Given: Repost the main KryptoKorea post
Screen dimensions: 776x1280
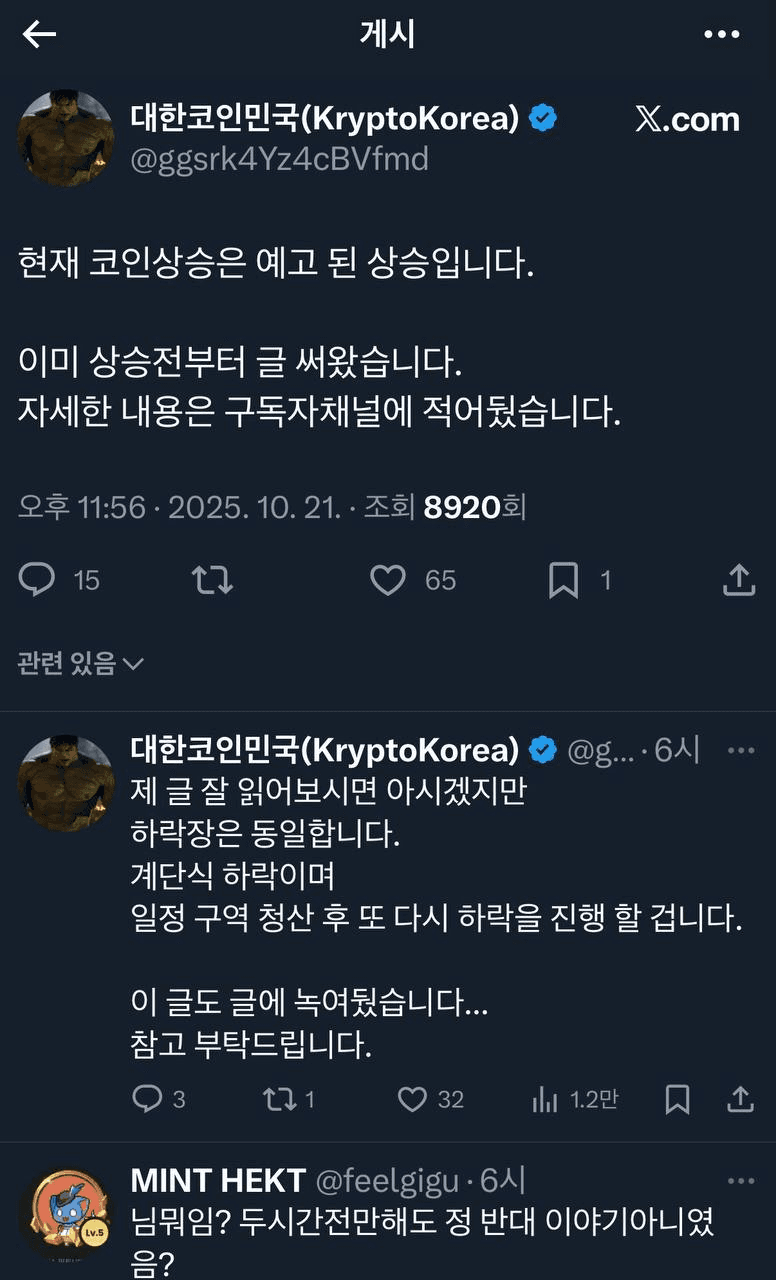Looking at the screenshot, I should (x=212, y=579).
